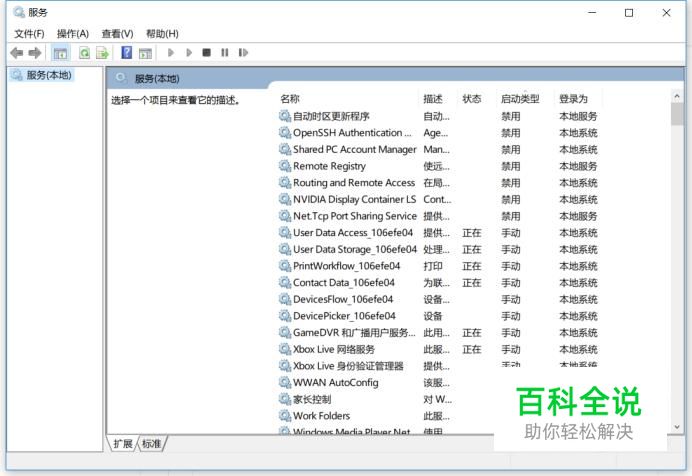The image size is (692, 476).
Task: Switch to the 扩展 tab
Action: pos(123,444)
